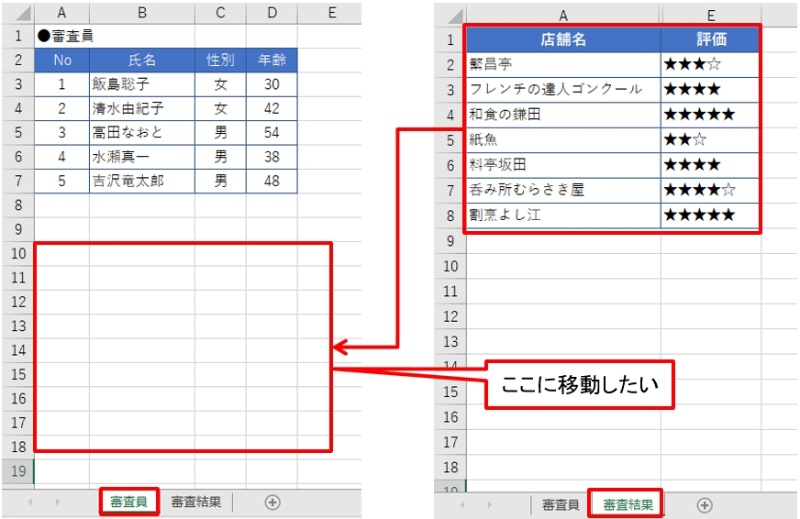Click right sheet-scroll arrow in left workbook
Screen dimensions: 800x519
pyautogui.click(x=57, y=502)
